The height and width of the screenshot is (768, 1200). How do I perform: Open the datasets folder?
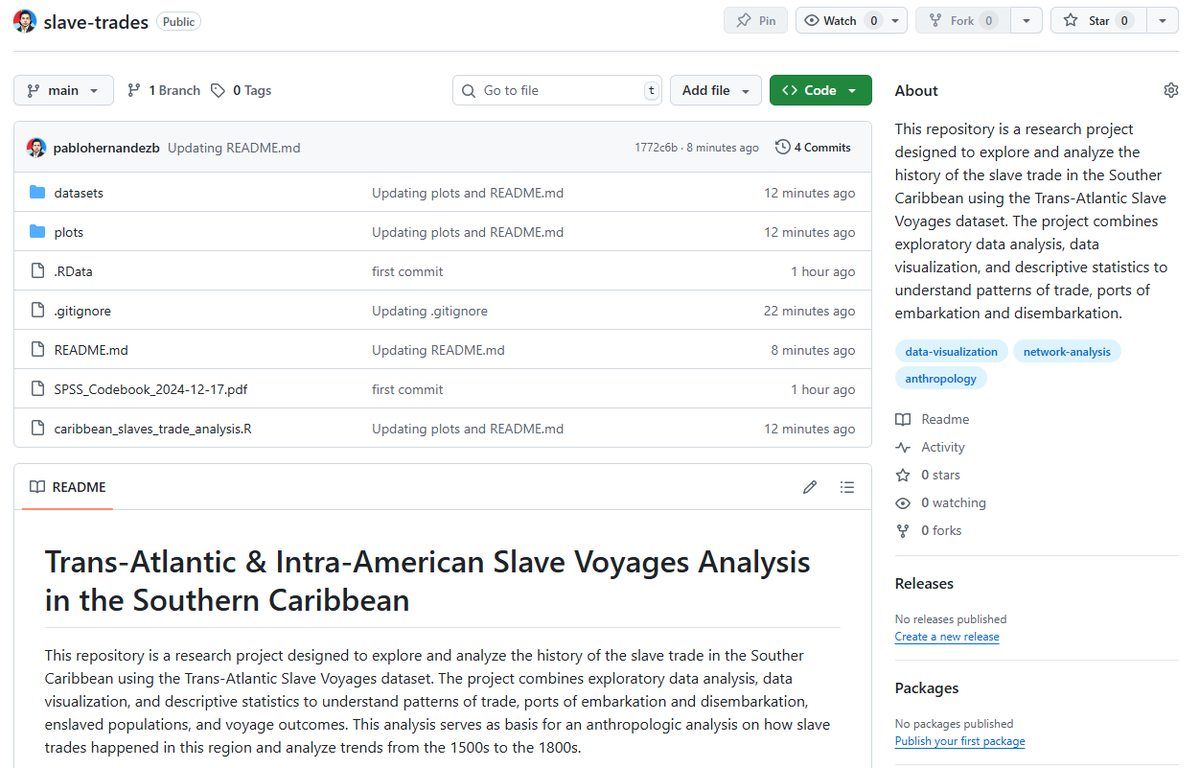(78, 193)
